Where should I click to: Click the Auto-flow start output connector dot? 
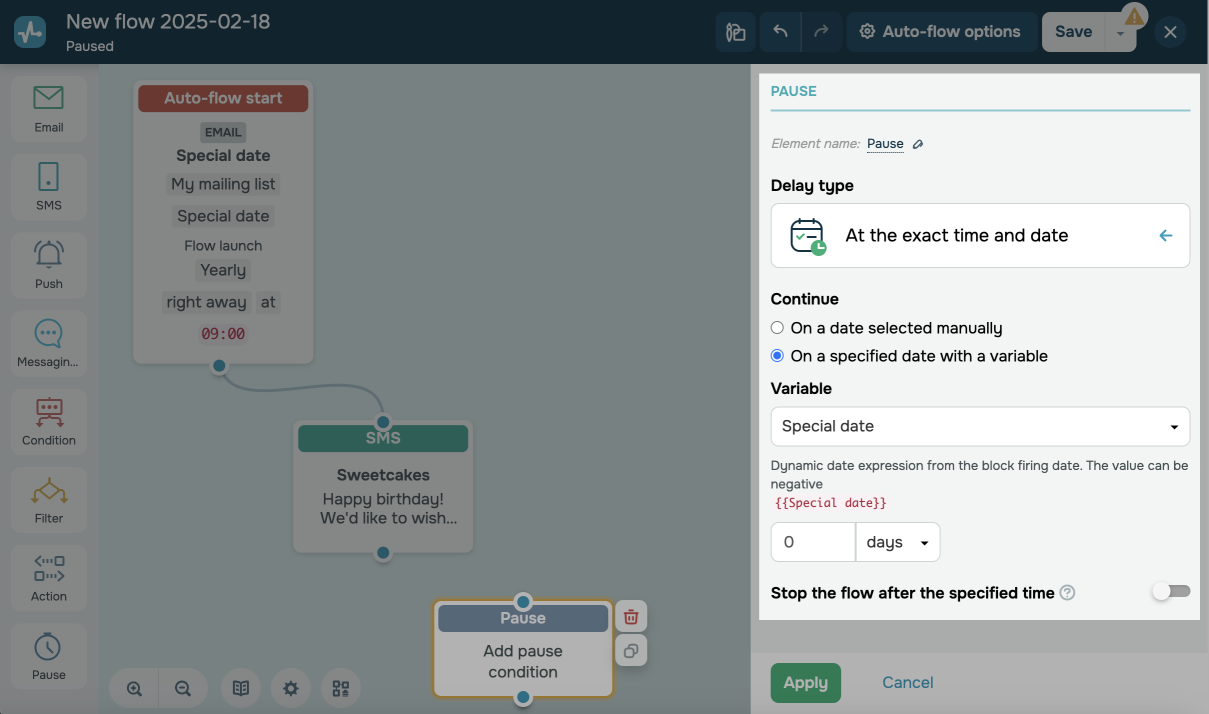[219, 366]
